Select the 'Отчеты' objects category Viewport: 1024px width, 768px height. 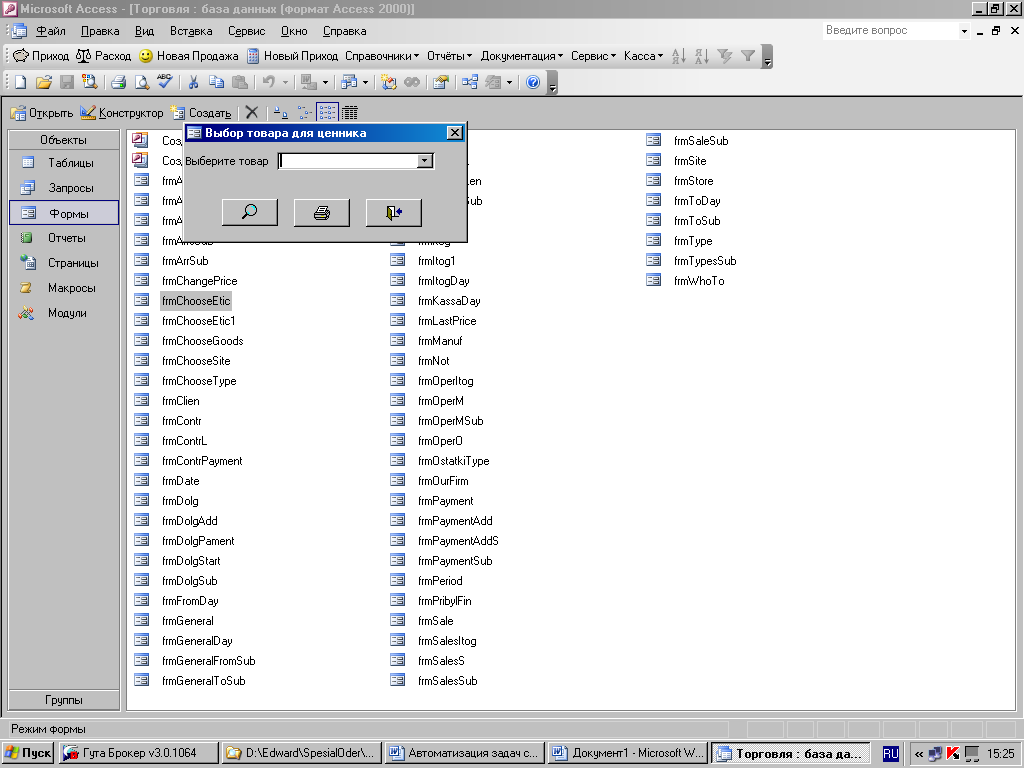64,238
